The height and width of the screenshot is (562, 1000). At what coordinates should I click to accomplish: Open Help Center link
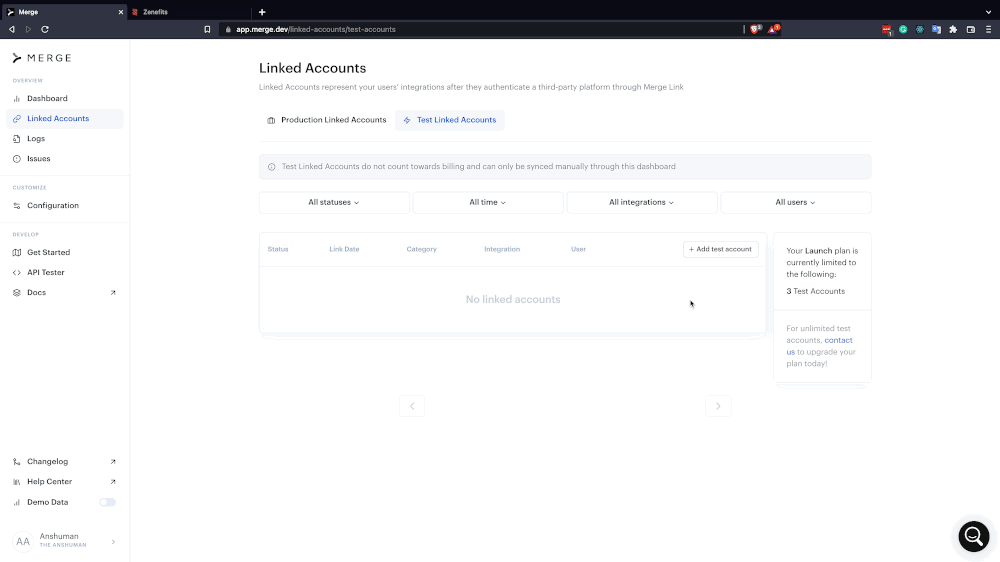(64, 482)
